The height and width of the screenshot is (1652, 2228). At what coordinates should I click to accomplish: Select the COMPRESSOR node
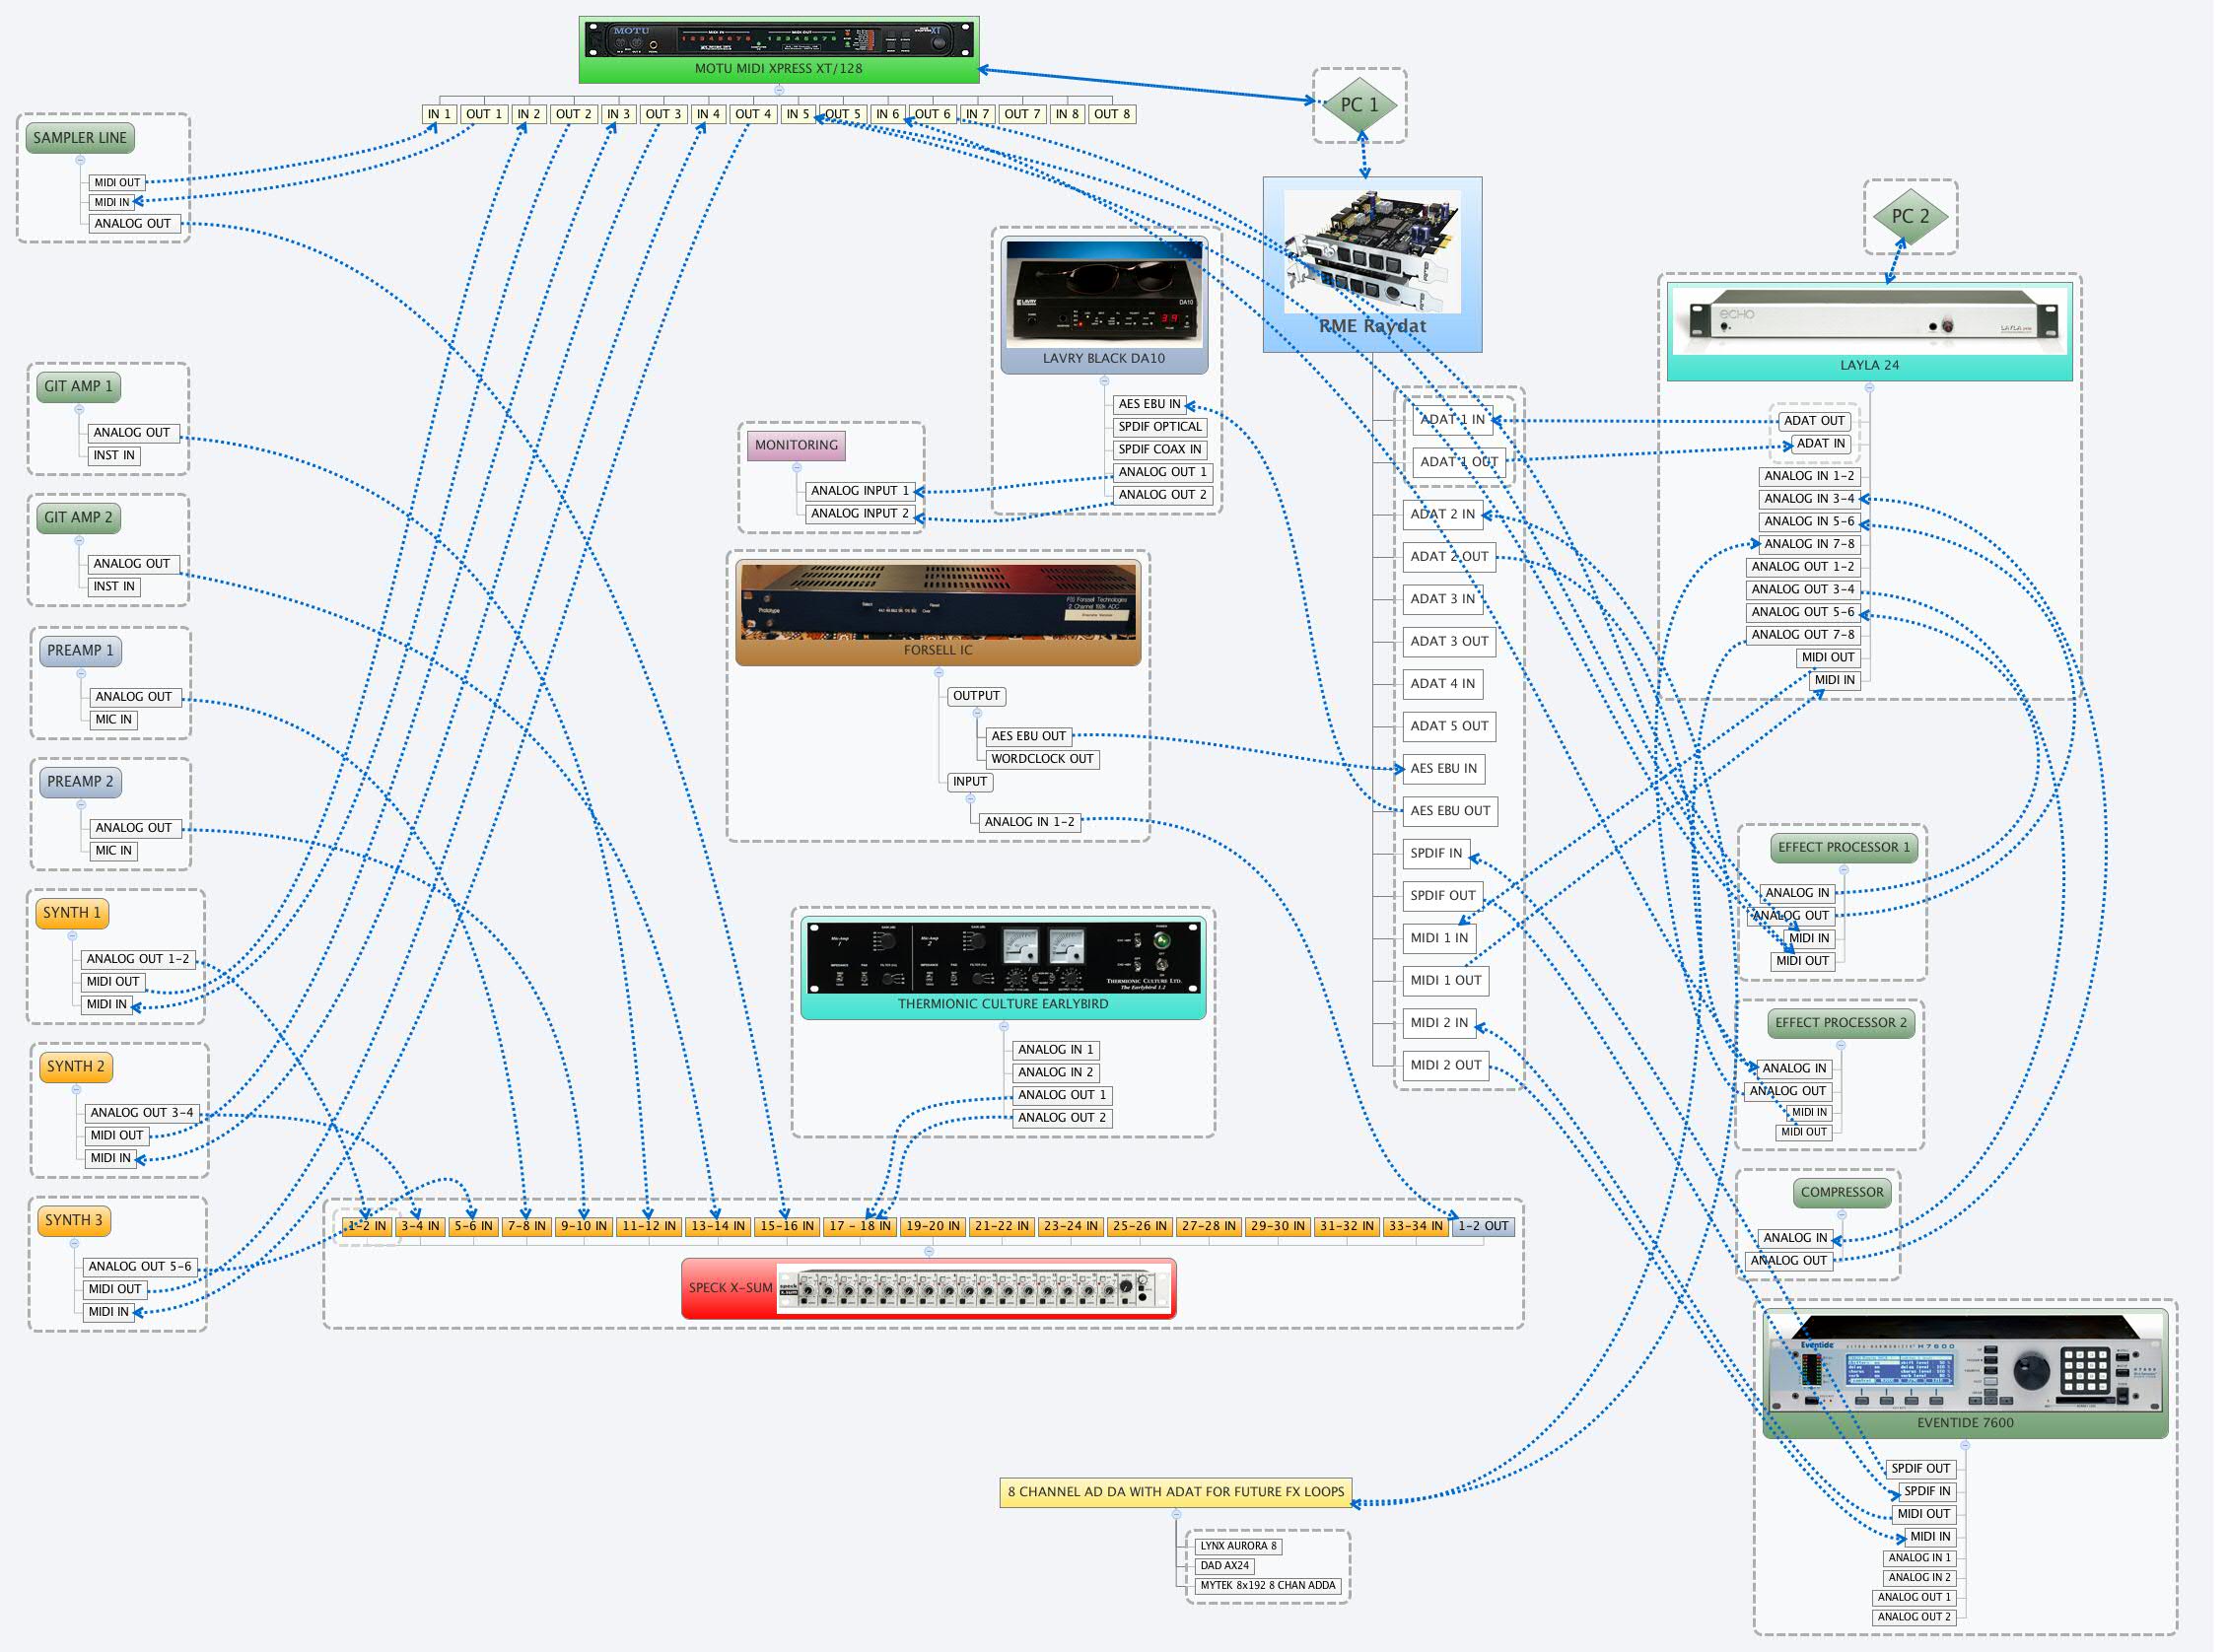point(1840,1192)
